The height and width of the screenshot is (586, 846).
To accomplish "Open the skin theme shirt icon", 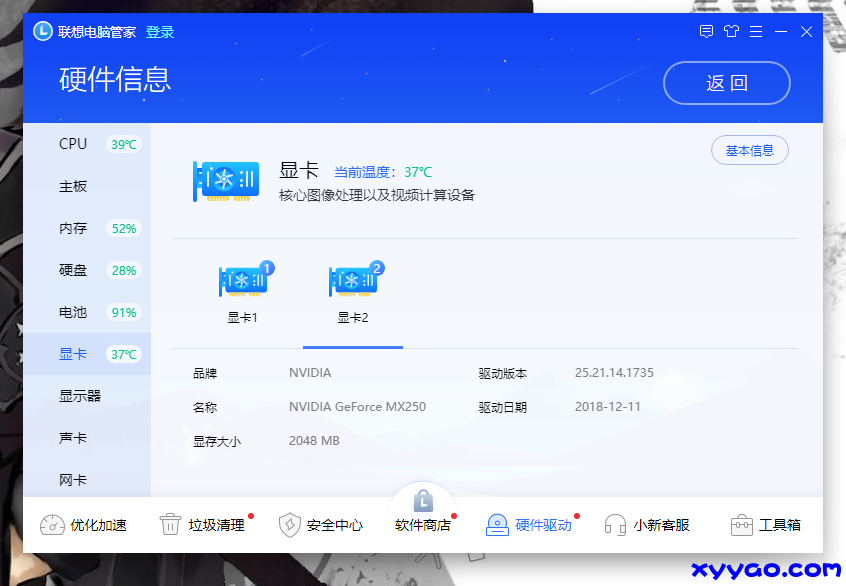I will point(731,31).
